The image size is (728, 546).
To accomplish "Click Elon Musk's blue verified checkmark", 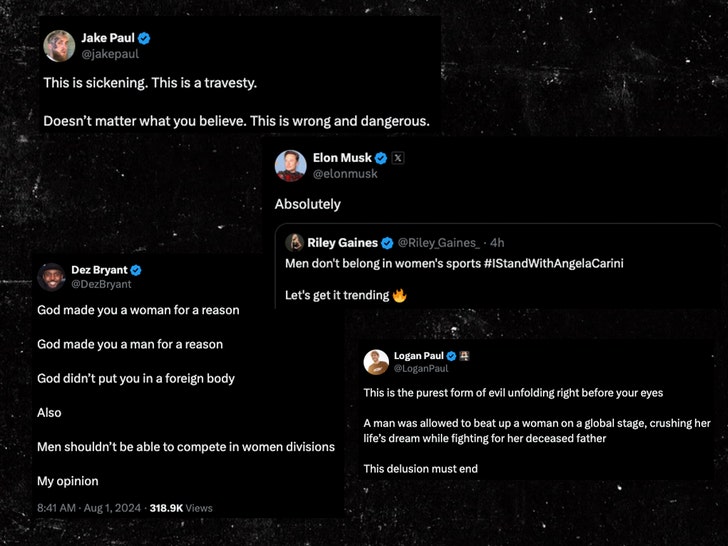I will 381,157.
